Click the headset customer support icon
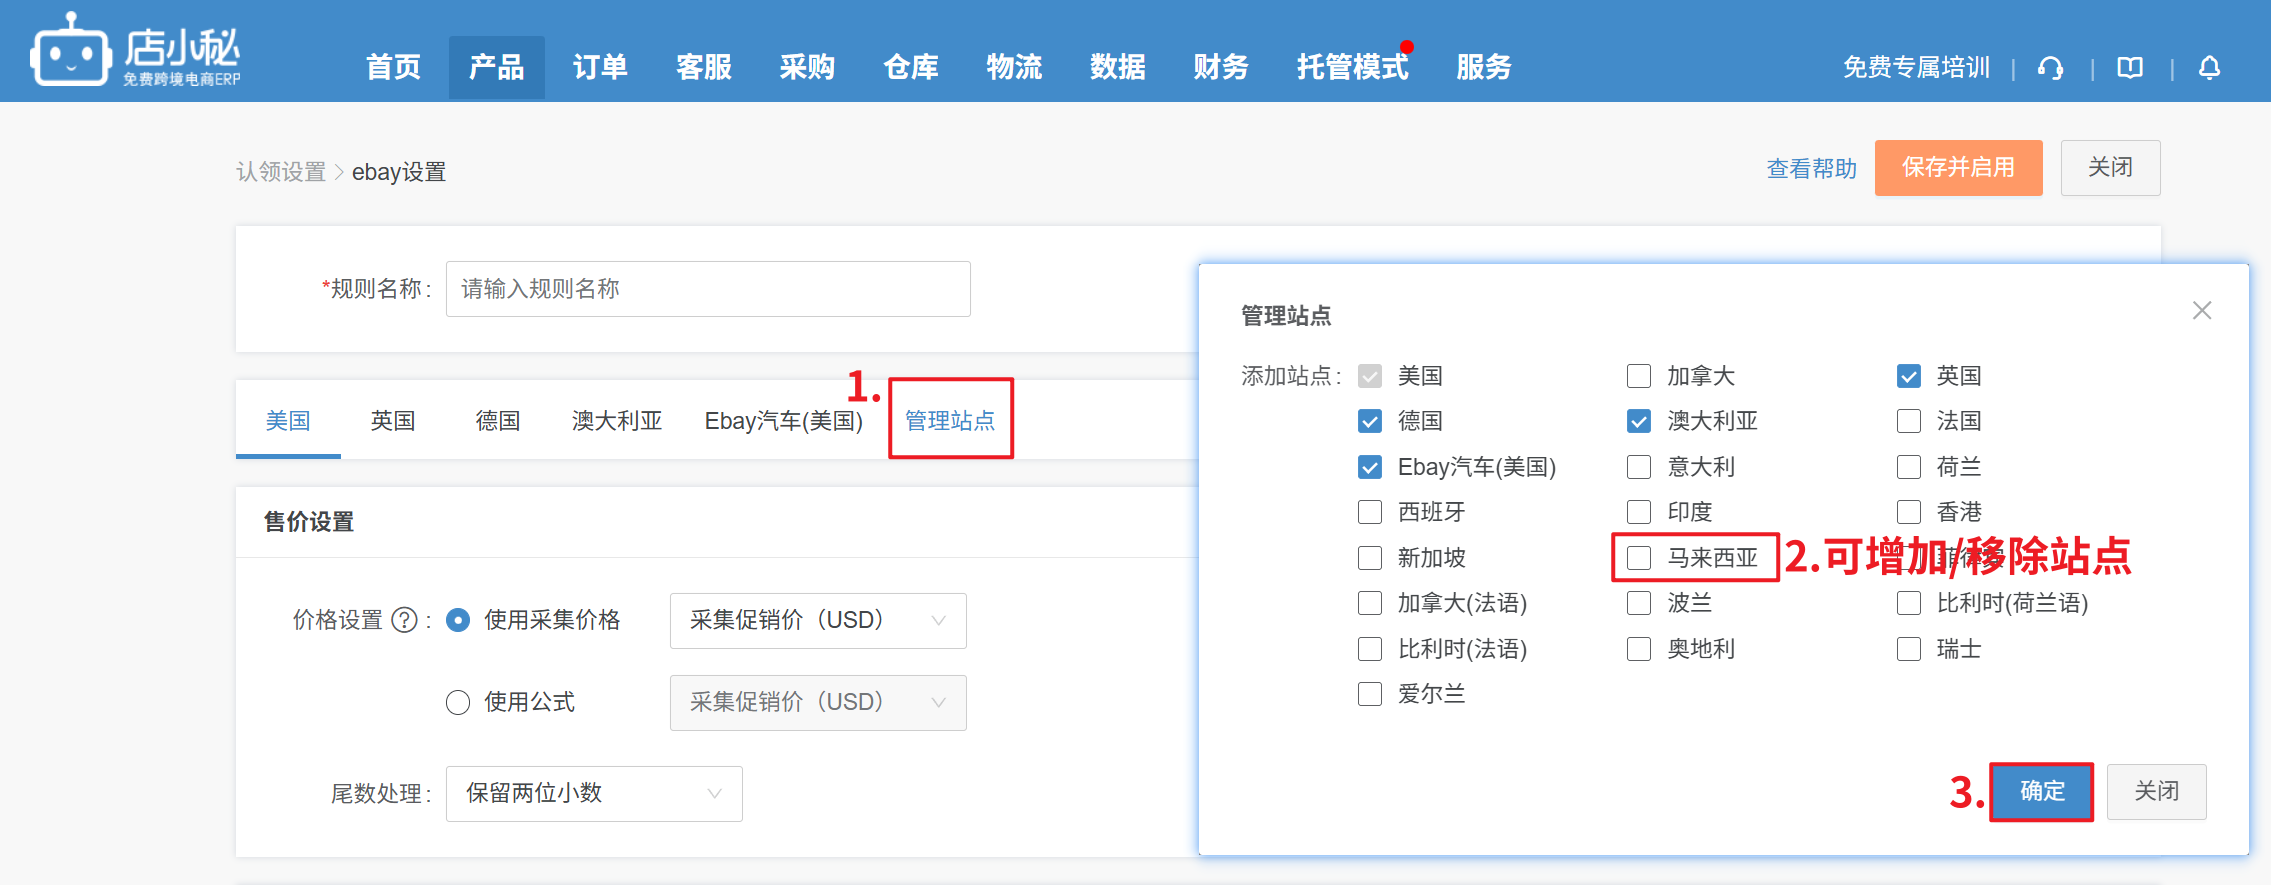 pyautogui.click(x=2050, y=68)
